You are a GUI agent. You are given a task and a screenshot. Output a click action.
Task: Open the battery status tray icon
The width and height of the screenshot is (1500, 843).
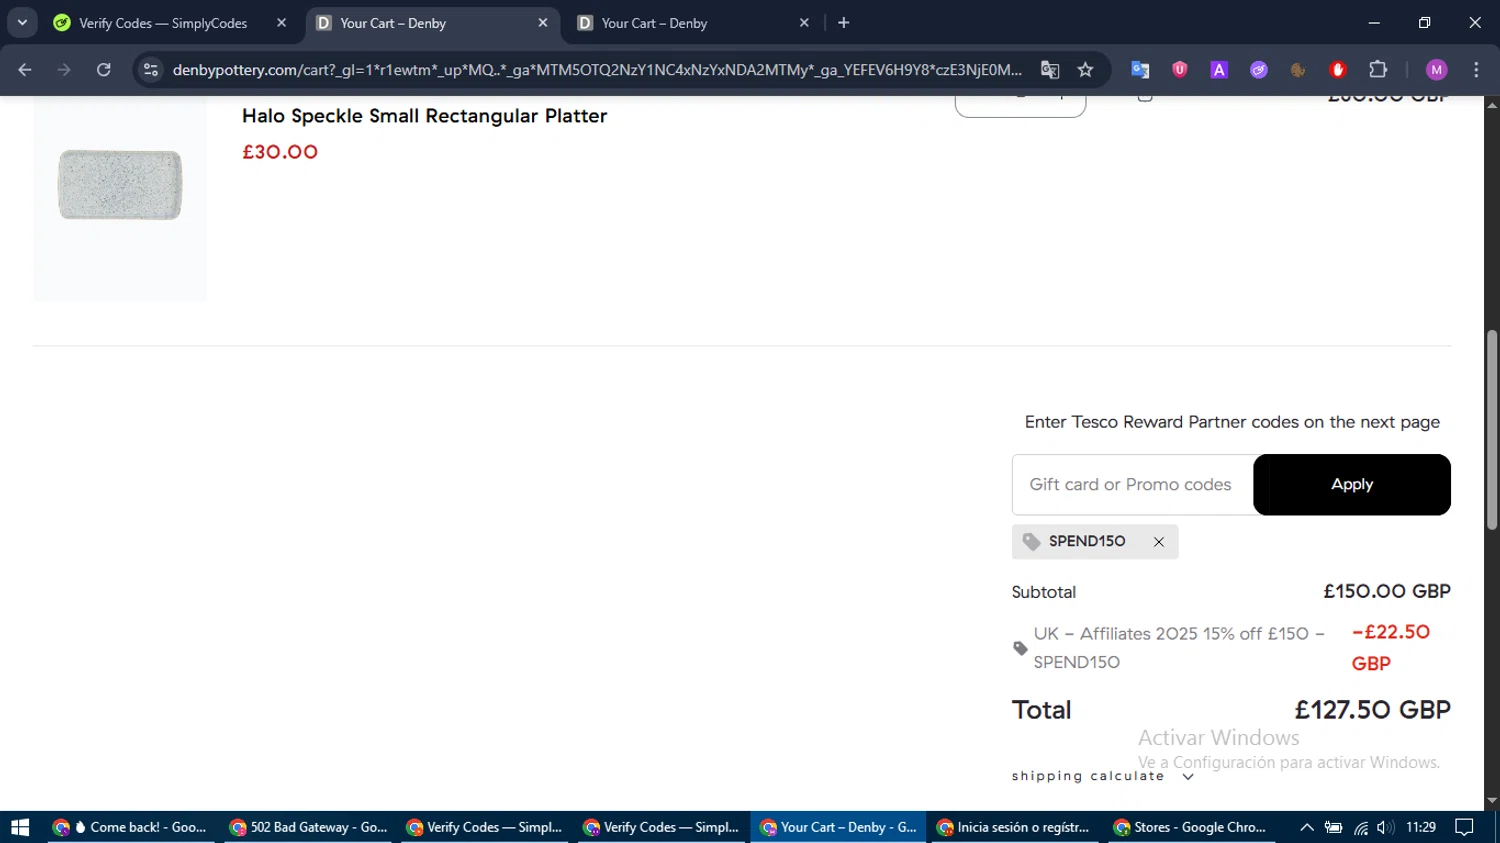point(1333,827)
